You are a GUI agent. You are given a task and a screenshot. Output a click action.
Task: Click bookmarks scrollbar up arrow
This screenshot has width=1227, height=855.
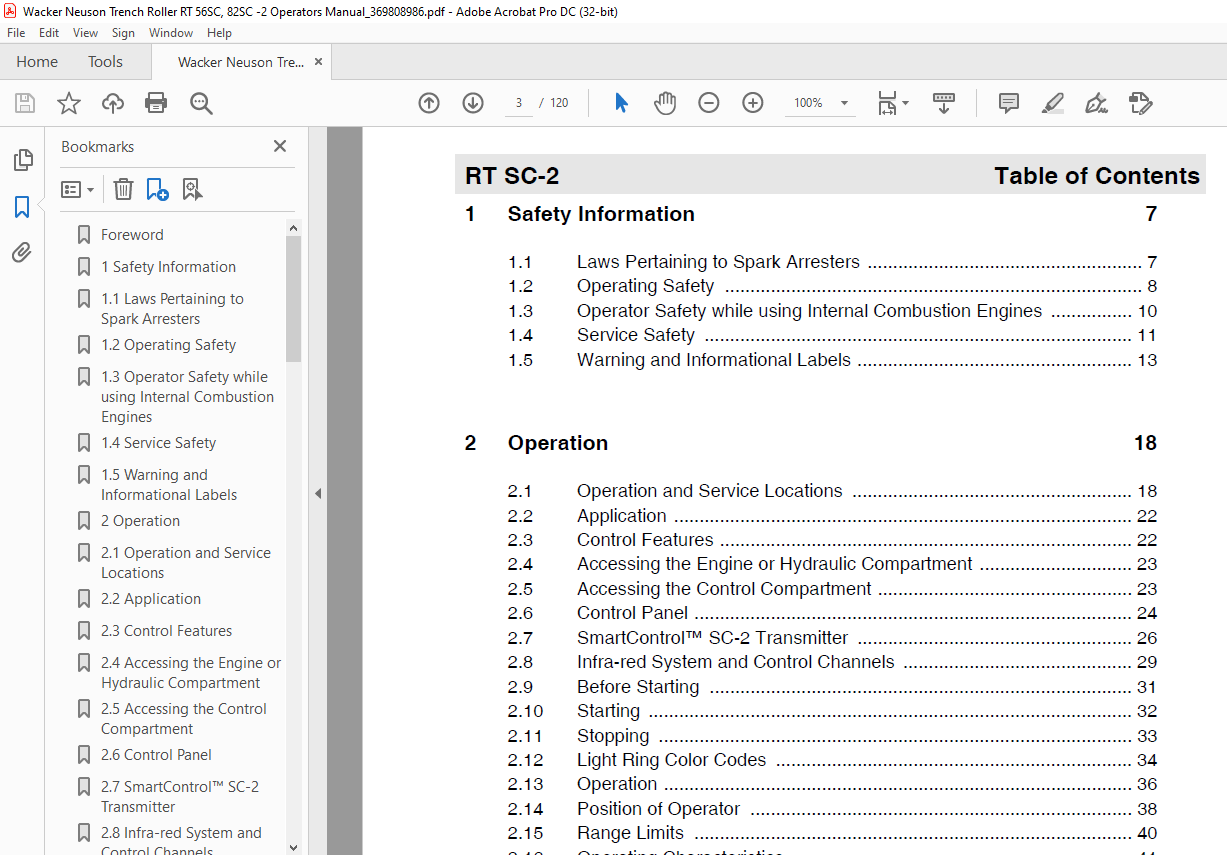coord(293,228)
